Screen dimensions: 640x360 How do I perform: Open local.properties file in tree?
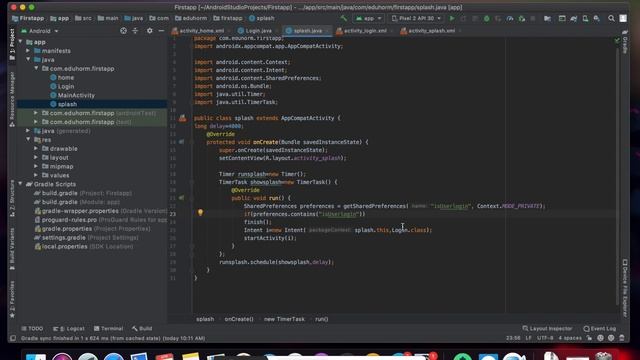(x=64, y=247)
